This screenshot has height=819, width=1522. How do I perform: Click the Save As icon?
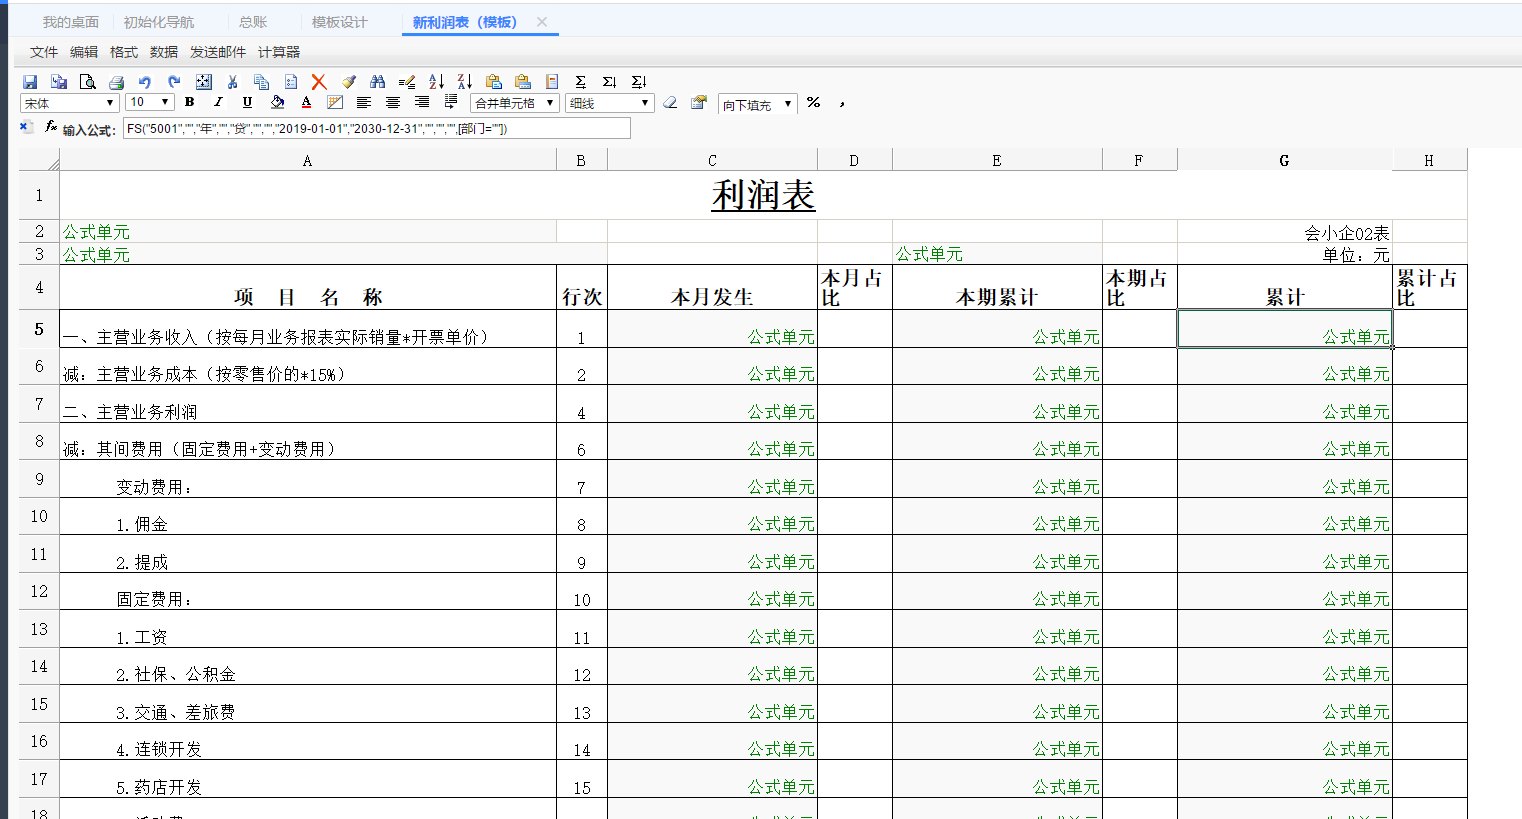[x=59, y=82]
